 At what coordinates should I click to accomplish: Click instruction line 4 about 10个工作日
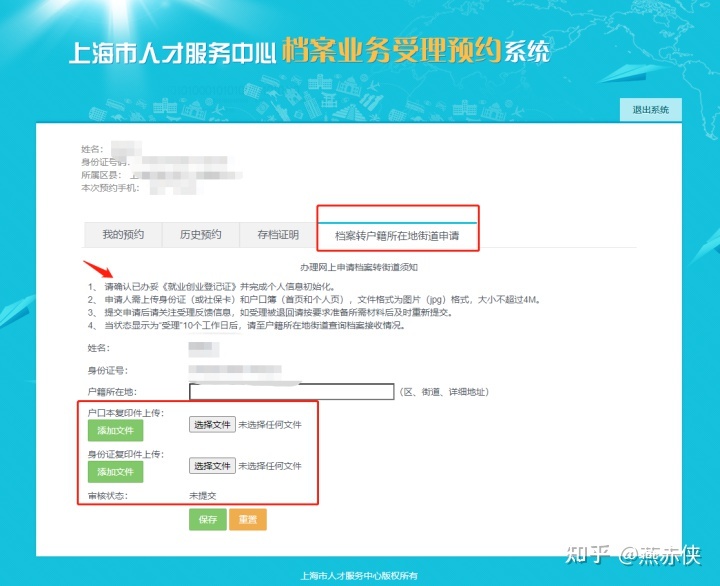pyautogui.click(x=247, y=325)
